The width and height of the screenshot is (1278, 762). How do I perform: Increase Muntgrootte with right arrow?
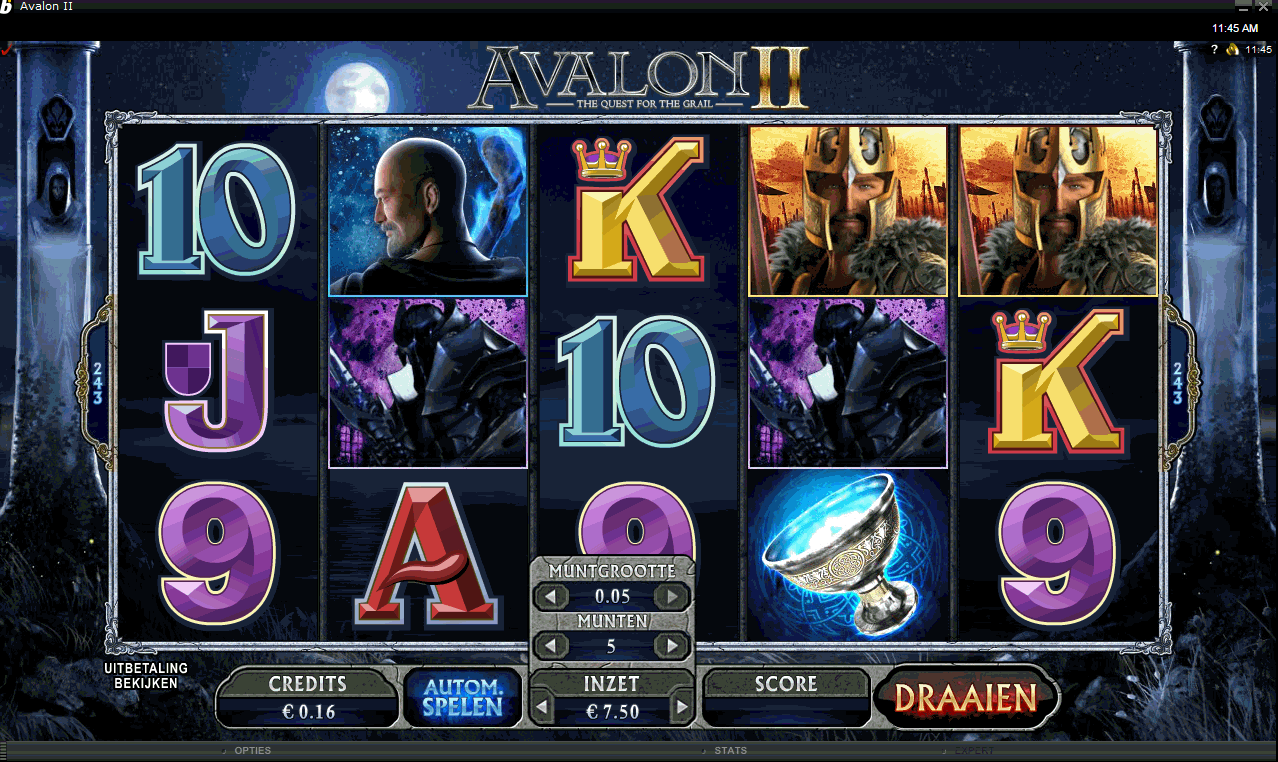pos(673,598)
